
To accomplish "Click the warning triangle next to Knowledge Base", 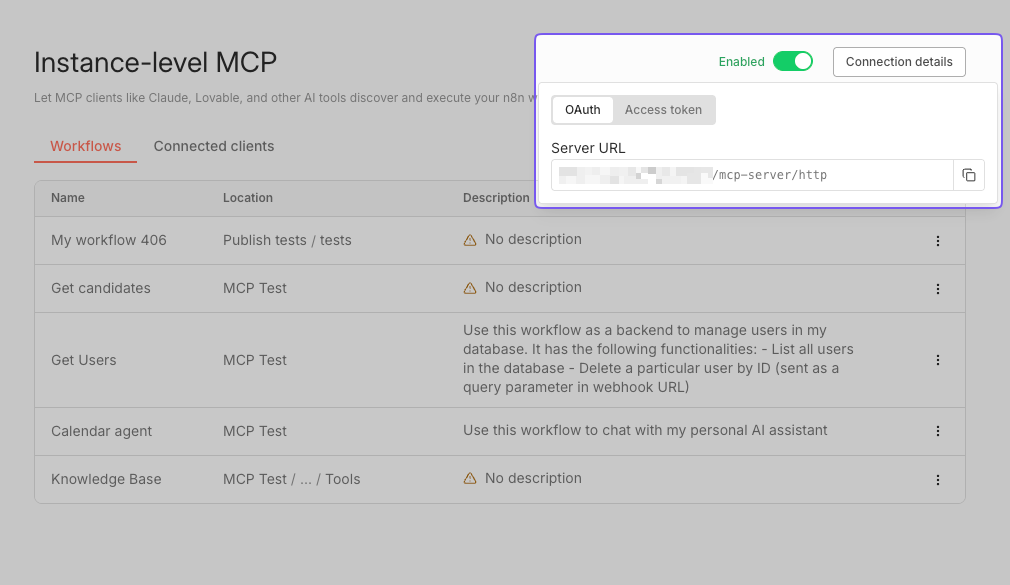I will [x=470, y=478].
